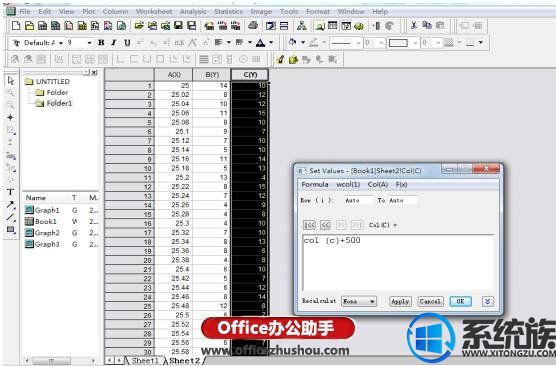The width and height of the screenshot is (556, 366).
Task: Toggle Bold text formatting
Action: point(101,43)
